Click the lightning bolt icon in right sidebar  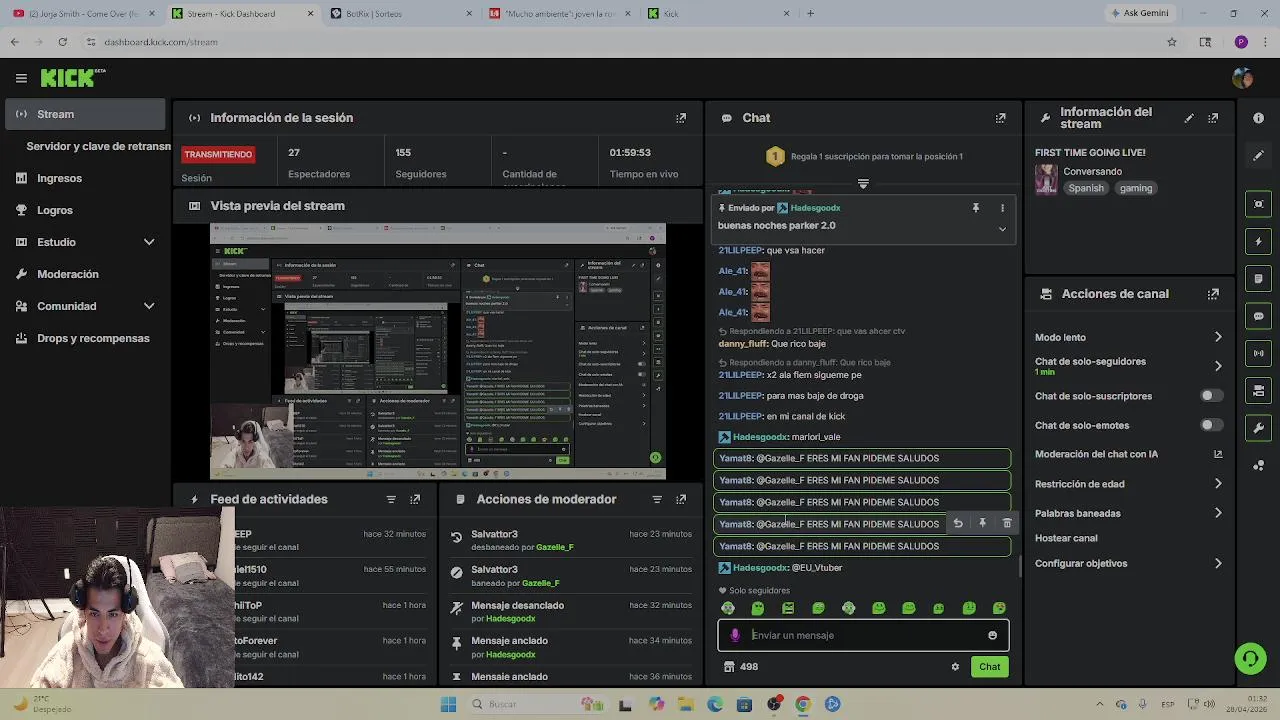[1258, 242]
